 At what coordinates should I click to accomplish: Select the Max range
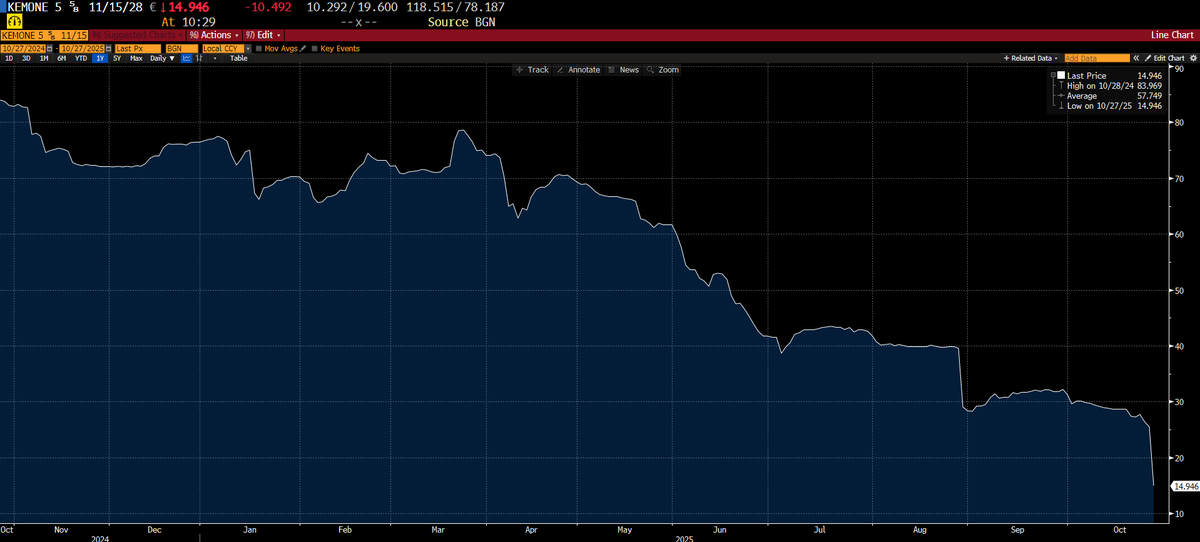pos(136,58)
